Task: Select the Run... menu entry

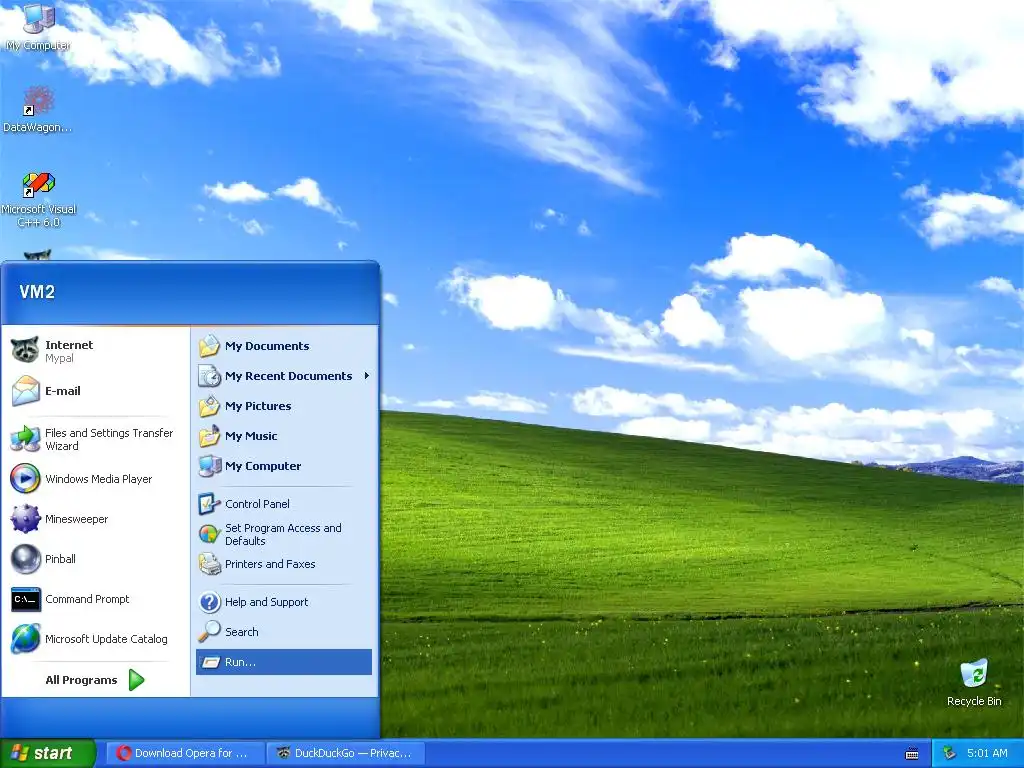Action: tap(284, 662)
